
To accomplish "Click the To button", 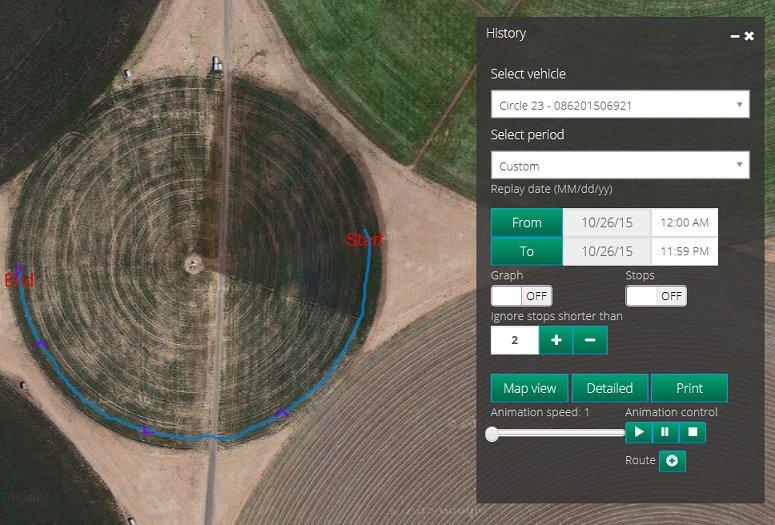I will [527, 251].
